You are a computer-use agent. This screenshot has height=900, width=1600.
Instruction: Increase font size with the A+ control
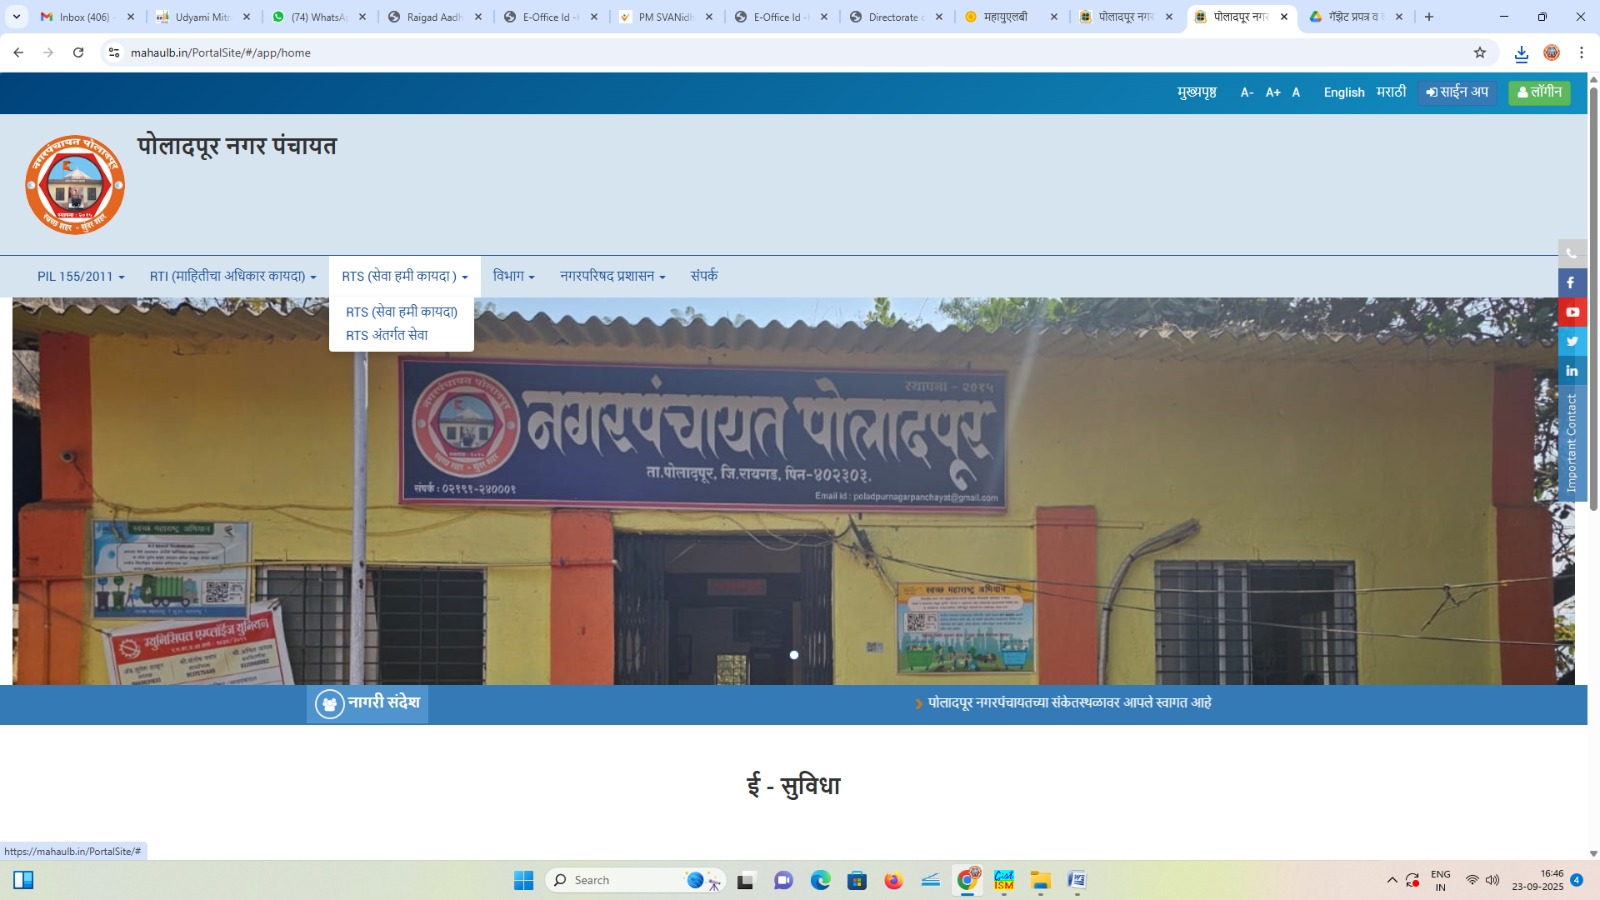tap(1272, 93)
